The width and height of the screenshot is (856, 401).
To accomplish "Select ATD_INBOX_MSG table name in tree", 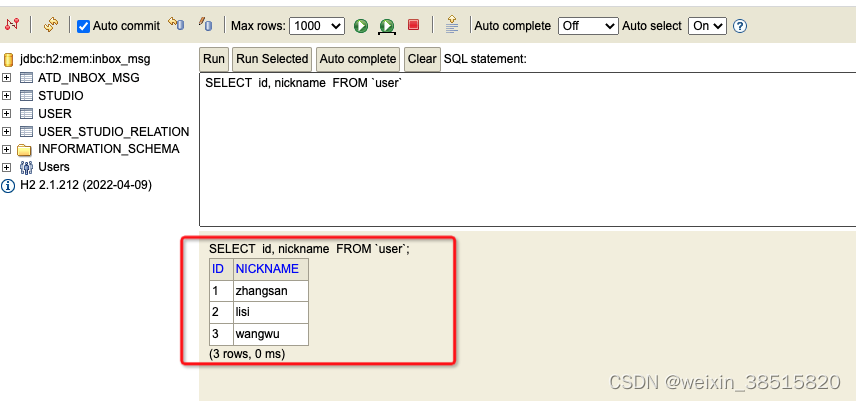I will click(88, 77).
